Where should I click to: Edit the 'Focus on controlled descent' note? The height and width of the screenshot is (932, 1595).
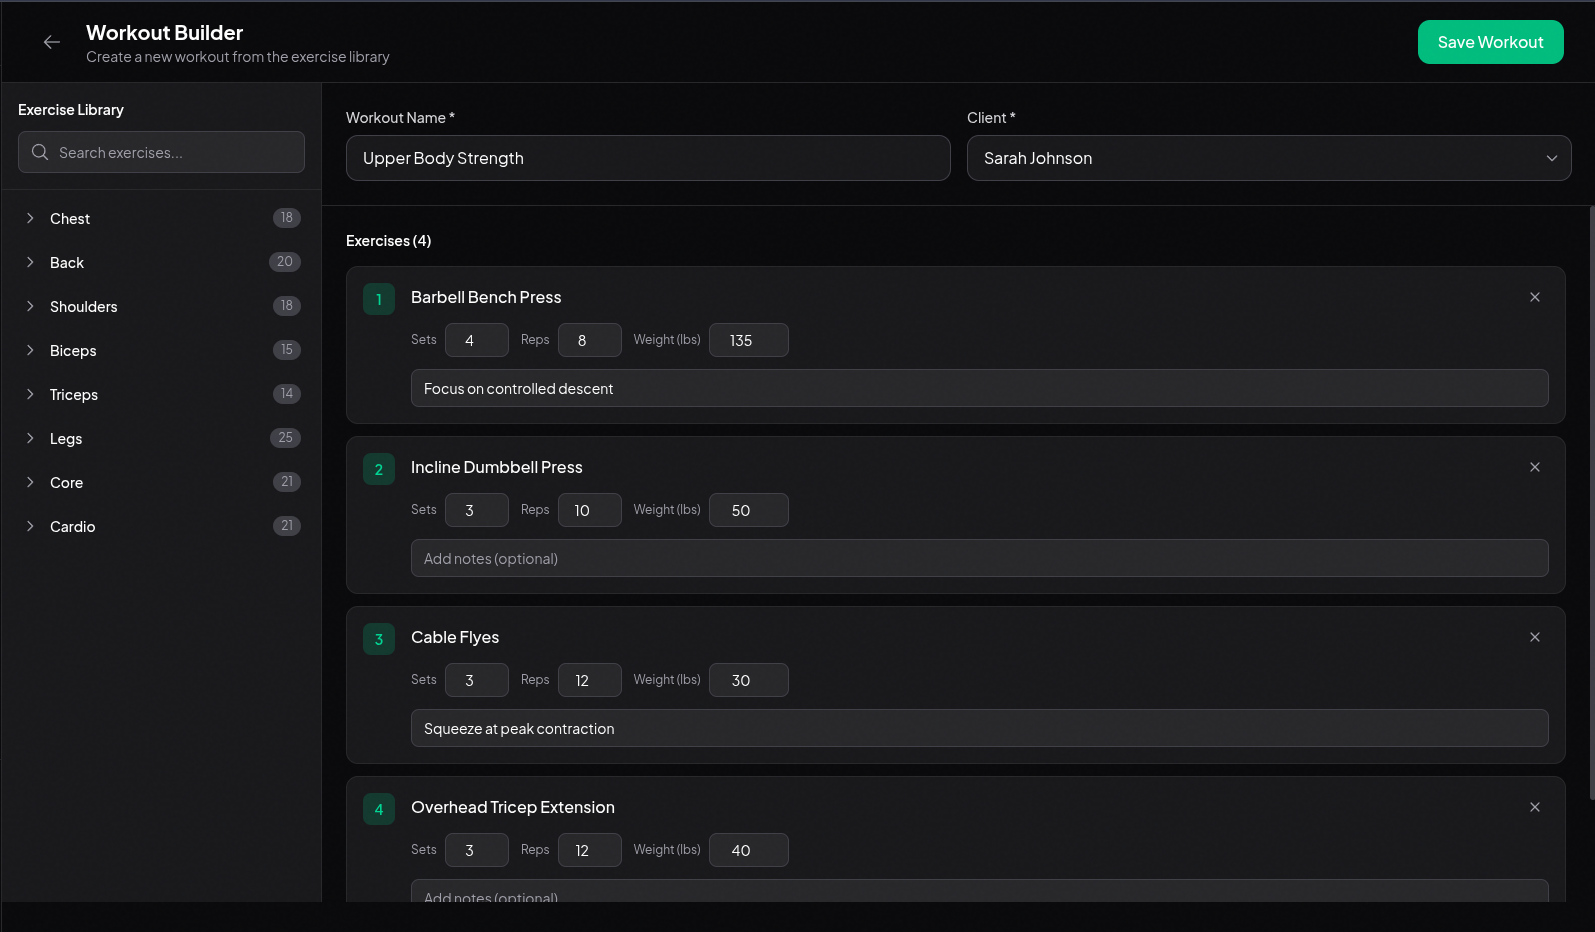(x=980, y=388)
